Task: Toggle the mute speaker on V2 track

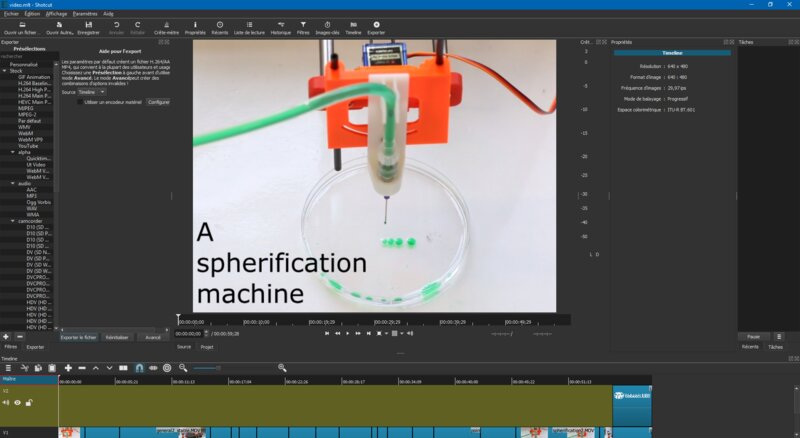Action: (6, 402)
